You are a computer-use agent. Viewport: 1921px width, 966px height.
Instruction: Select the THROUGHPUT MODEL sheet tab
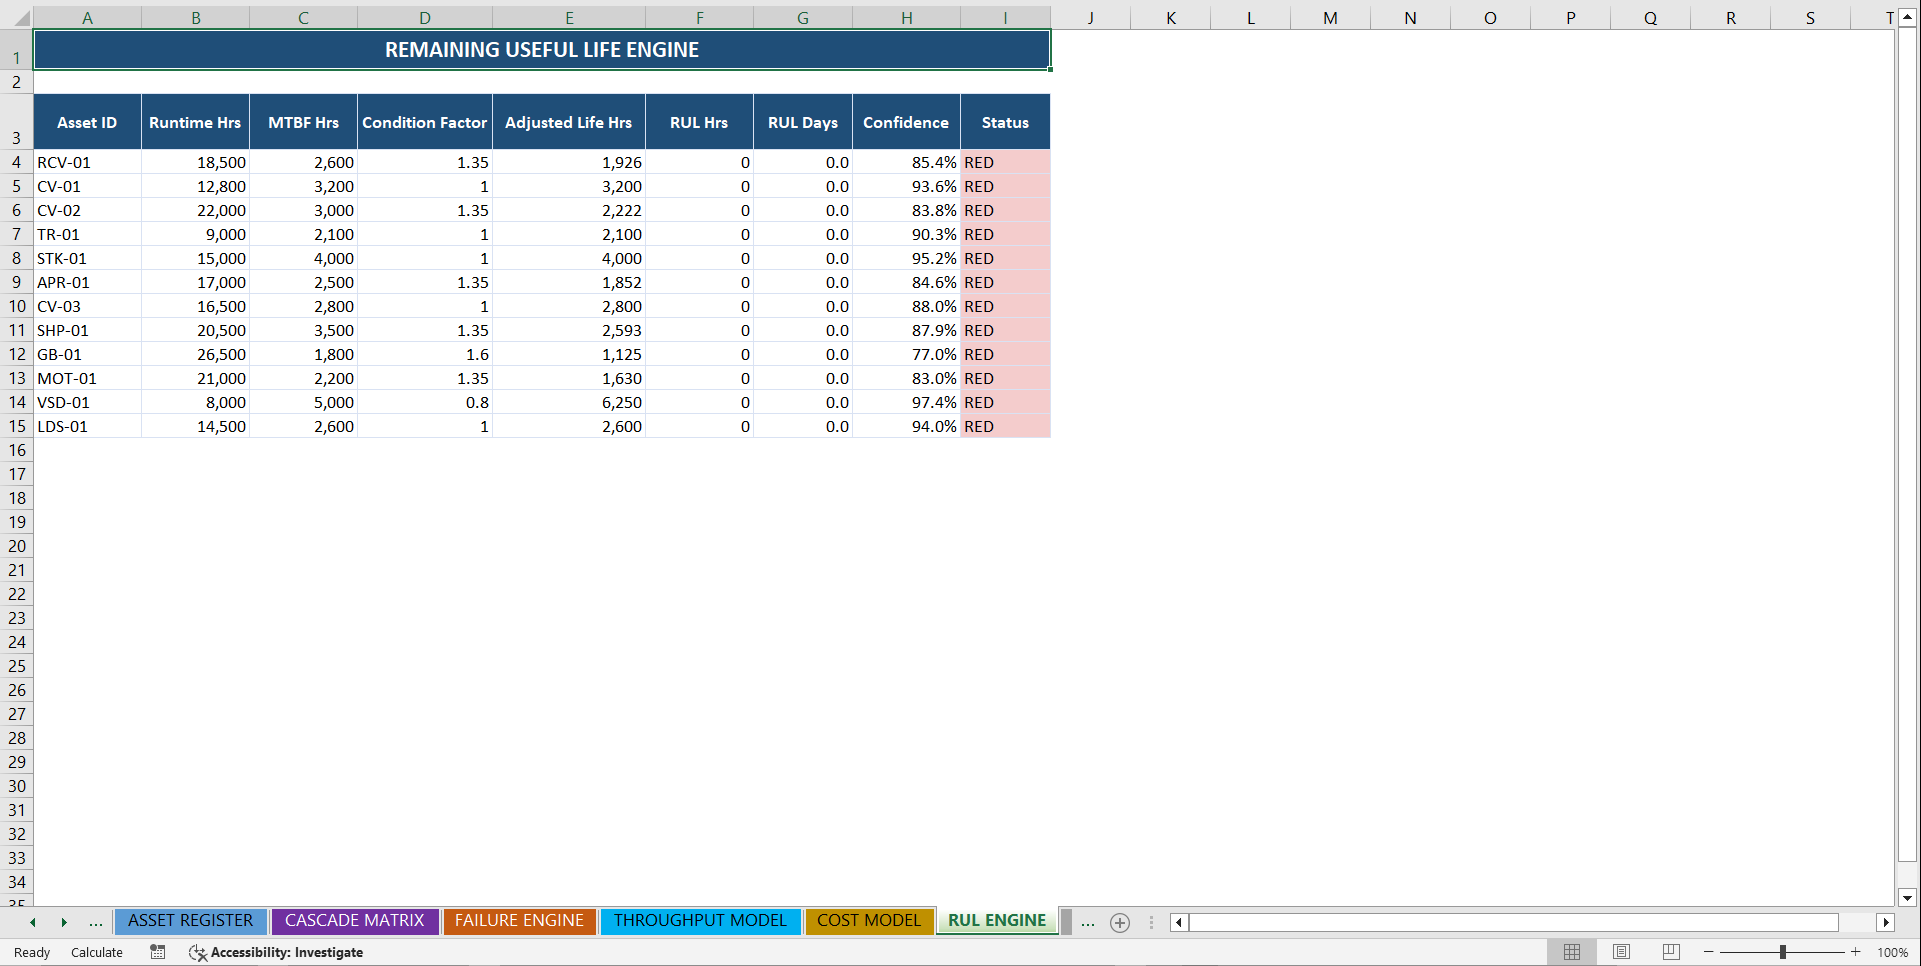pos(700,921)
